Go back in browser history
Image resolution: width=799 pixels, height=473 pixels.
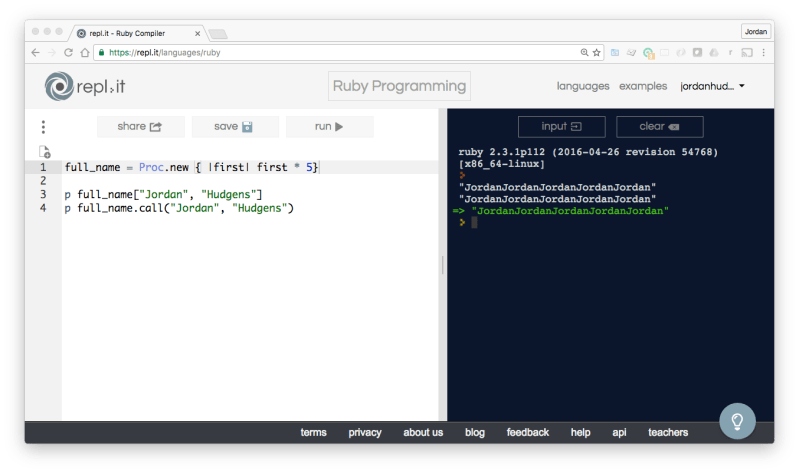35,52
